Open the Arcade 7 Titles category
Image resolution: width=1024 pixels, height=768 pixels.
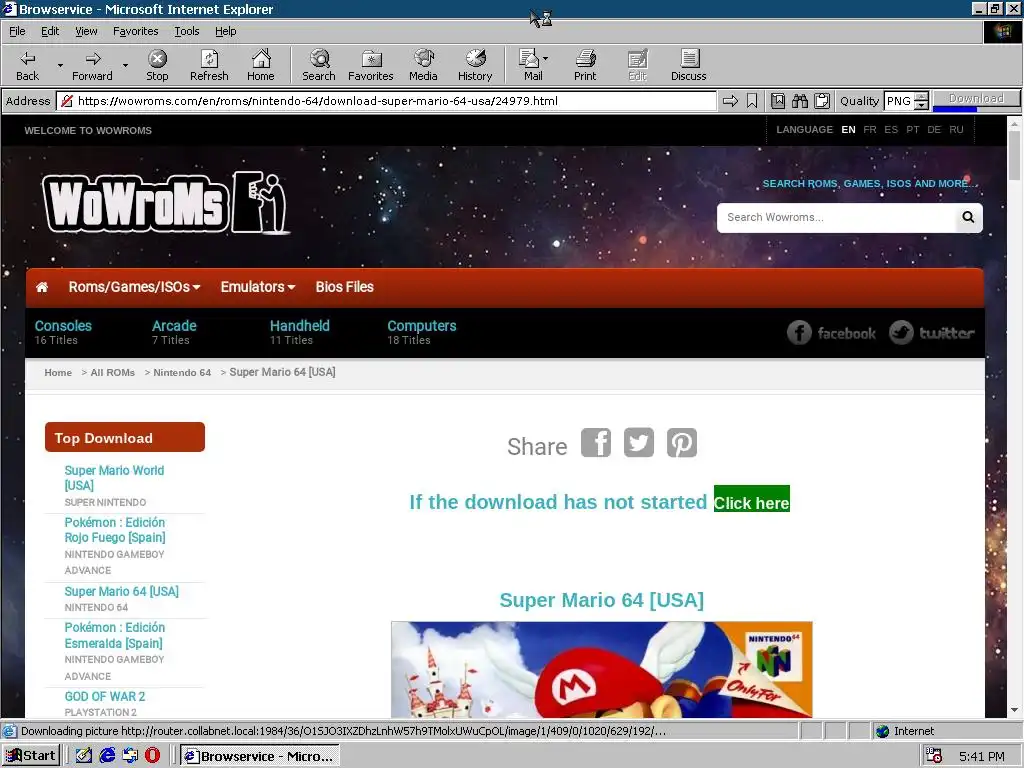pos(174,332)
